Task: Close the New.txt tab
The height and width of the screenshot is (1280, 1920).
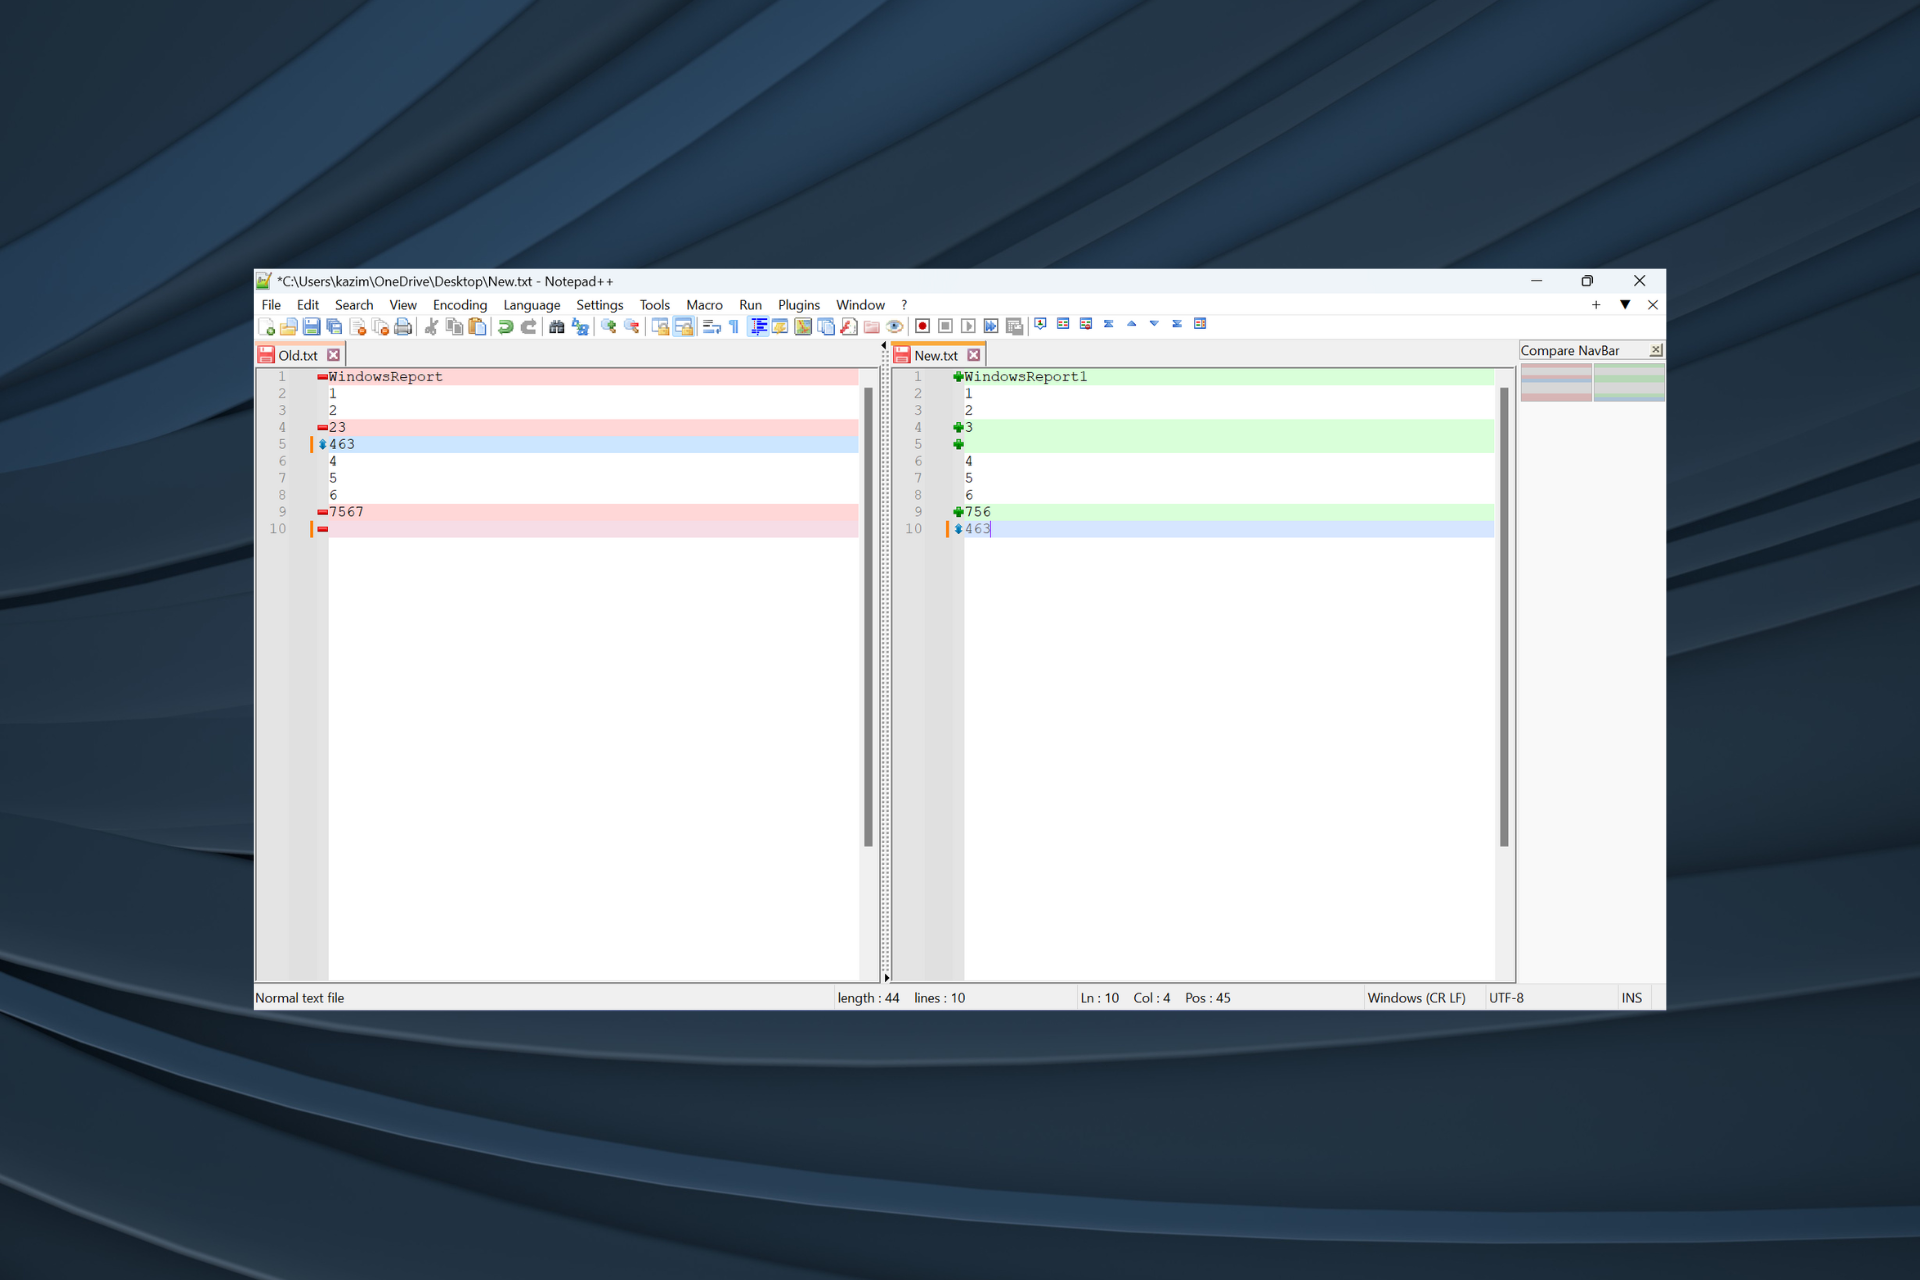Action: click(x=974, y=355)
